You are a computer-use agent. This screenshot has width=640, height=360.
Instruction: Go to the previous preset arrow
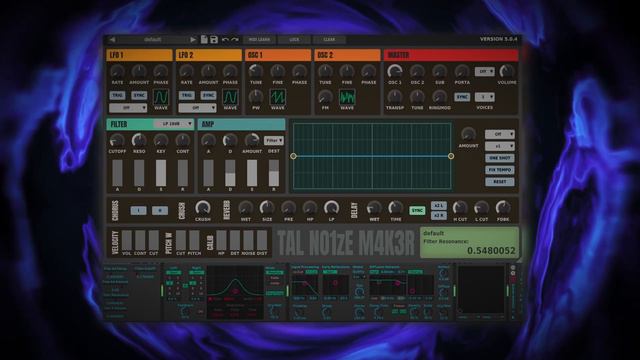[x=112, y=40]
